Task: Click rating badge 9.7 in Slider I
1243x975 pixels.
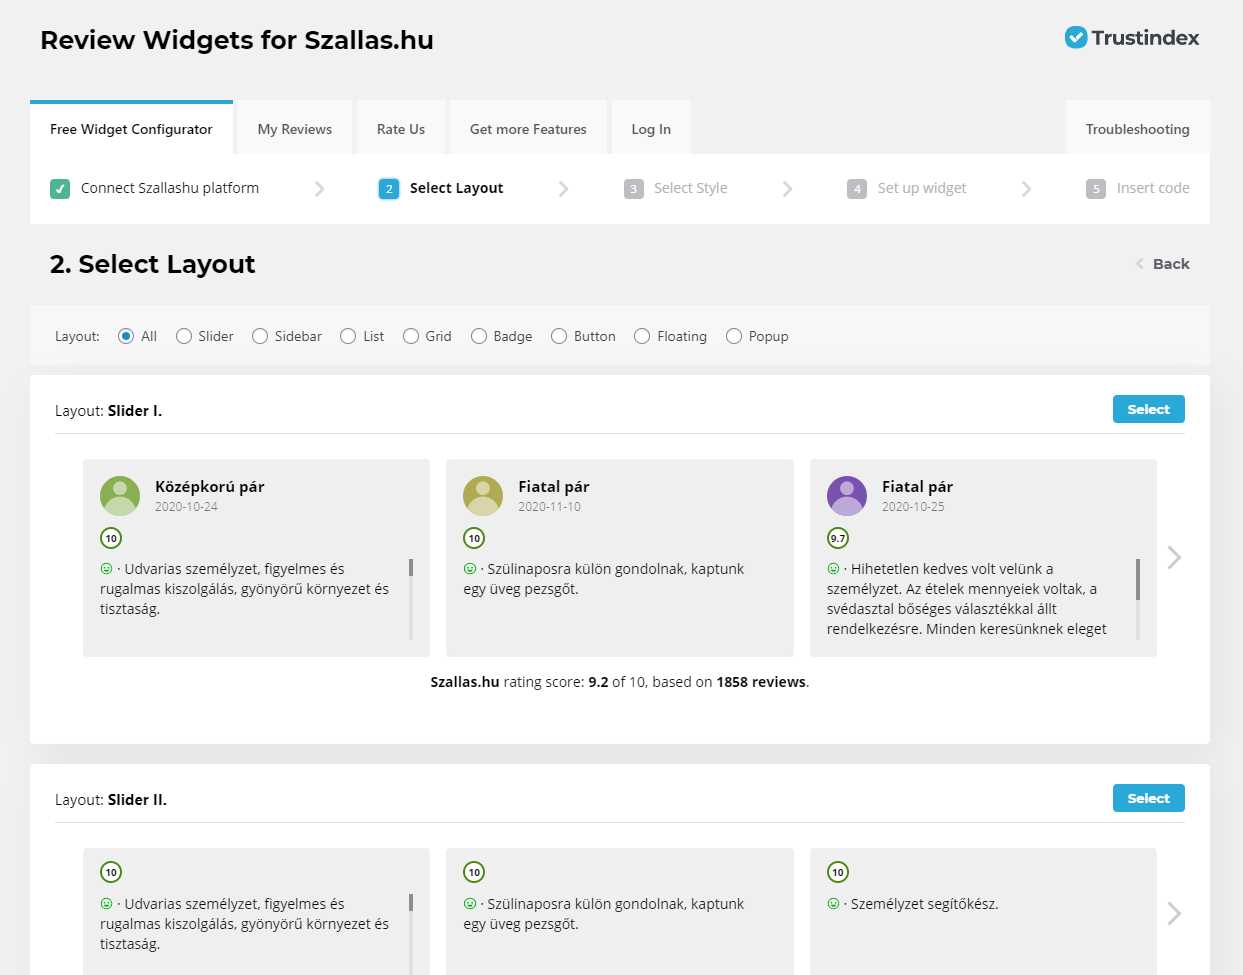Action: click(x=838, y=538)
